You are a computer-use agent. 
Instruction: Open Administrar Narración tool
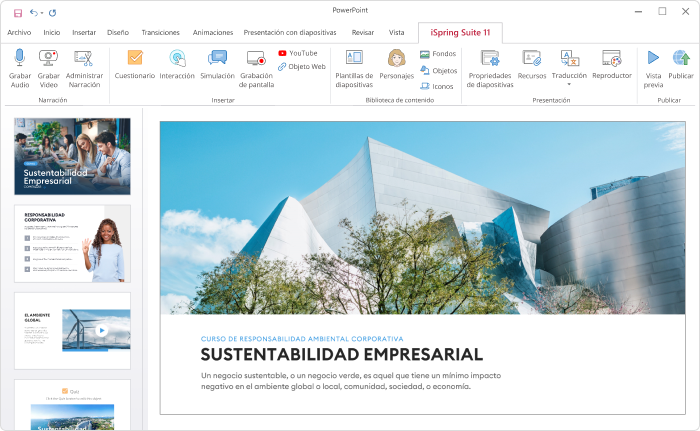(84, 68)
